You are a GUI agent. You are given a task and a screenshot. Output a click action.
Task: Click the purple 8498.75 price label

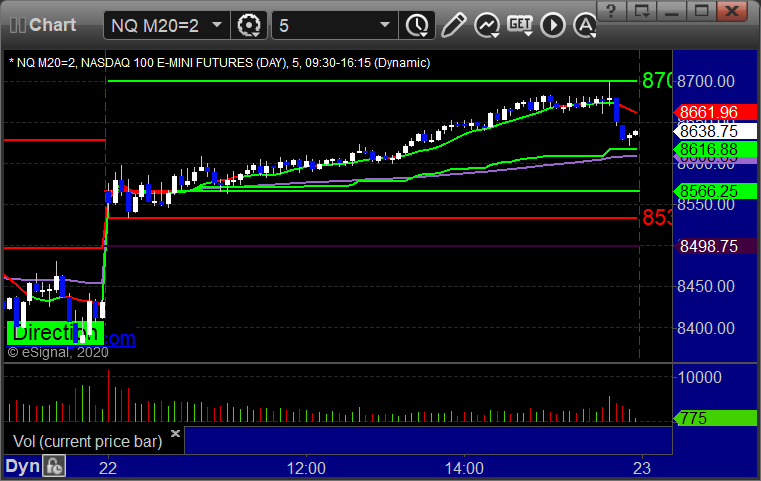coord(715,246)
